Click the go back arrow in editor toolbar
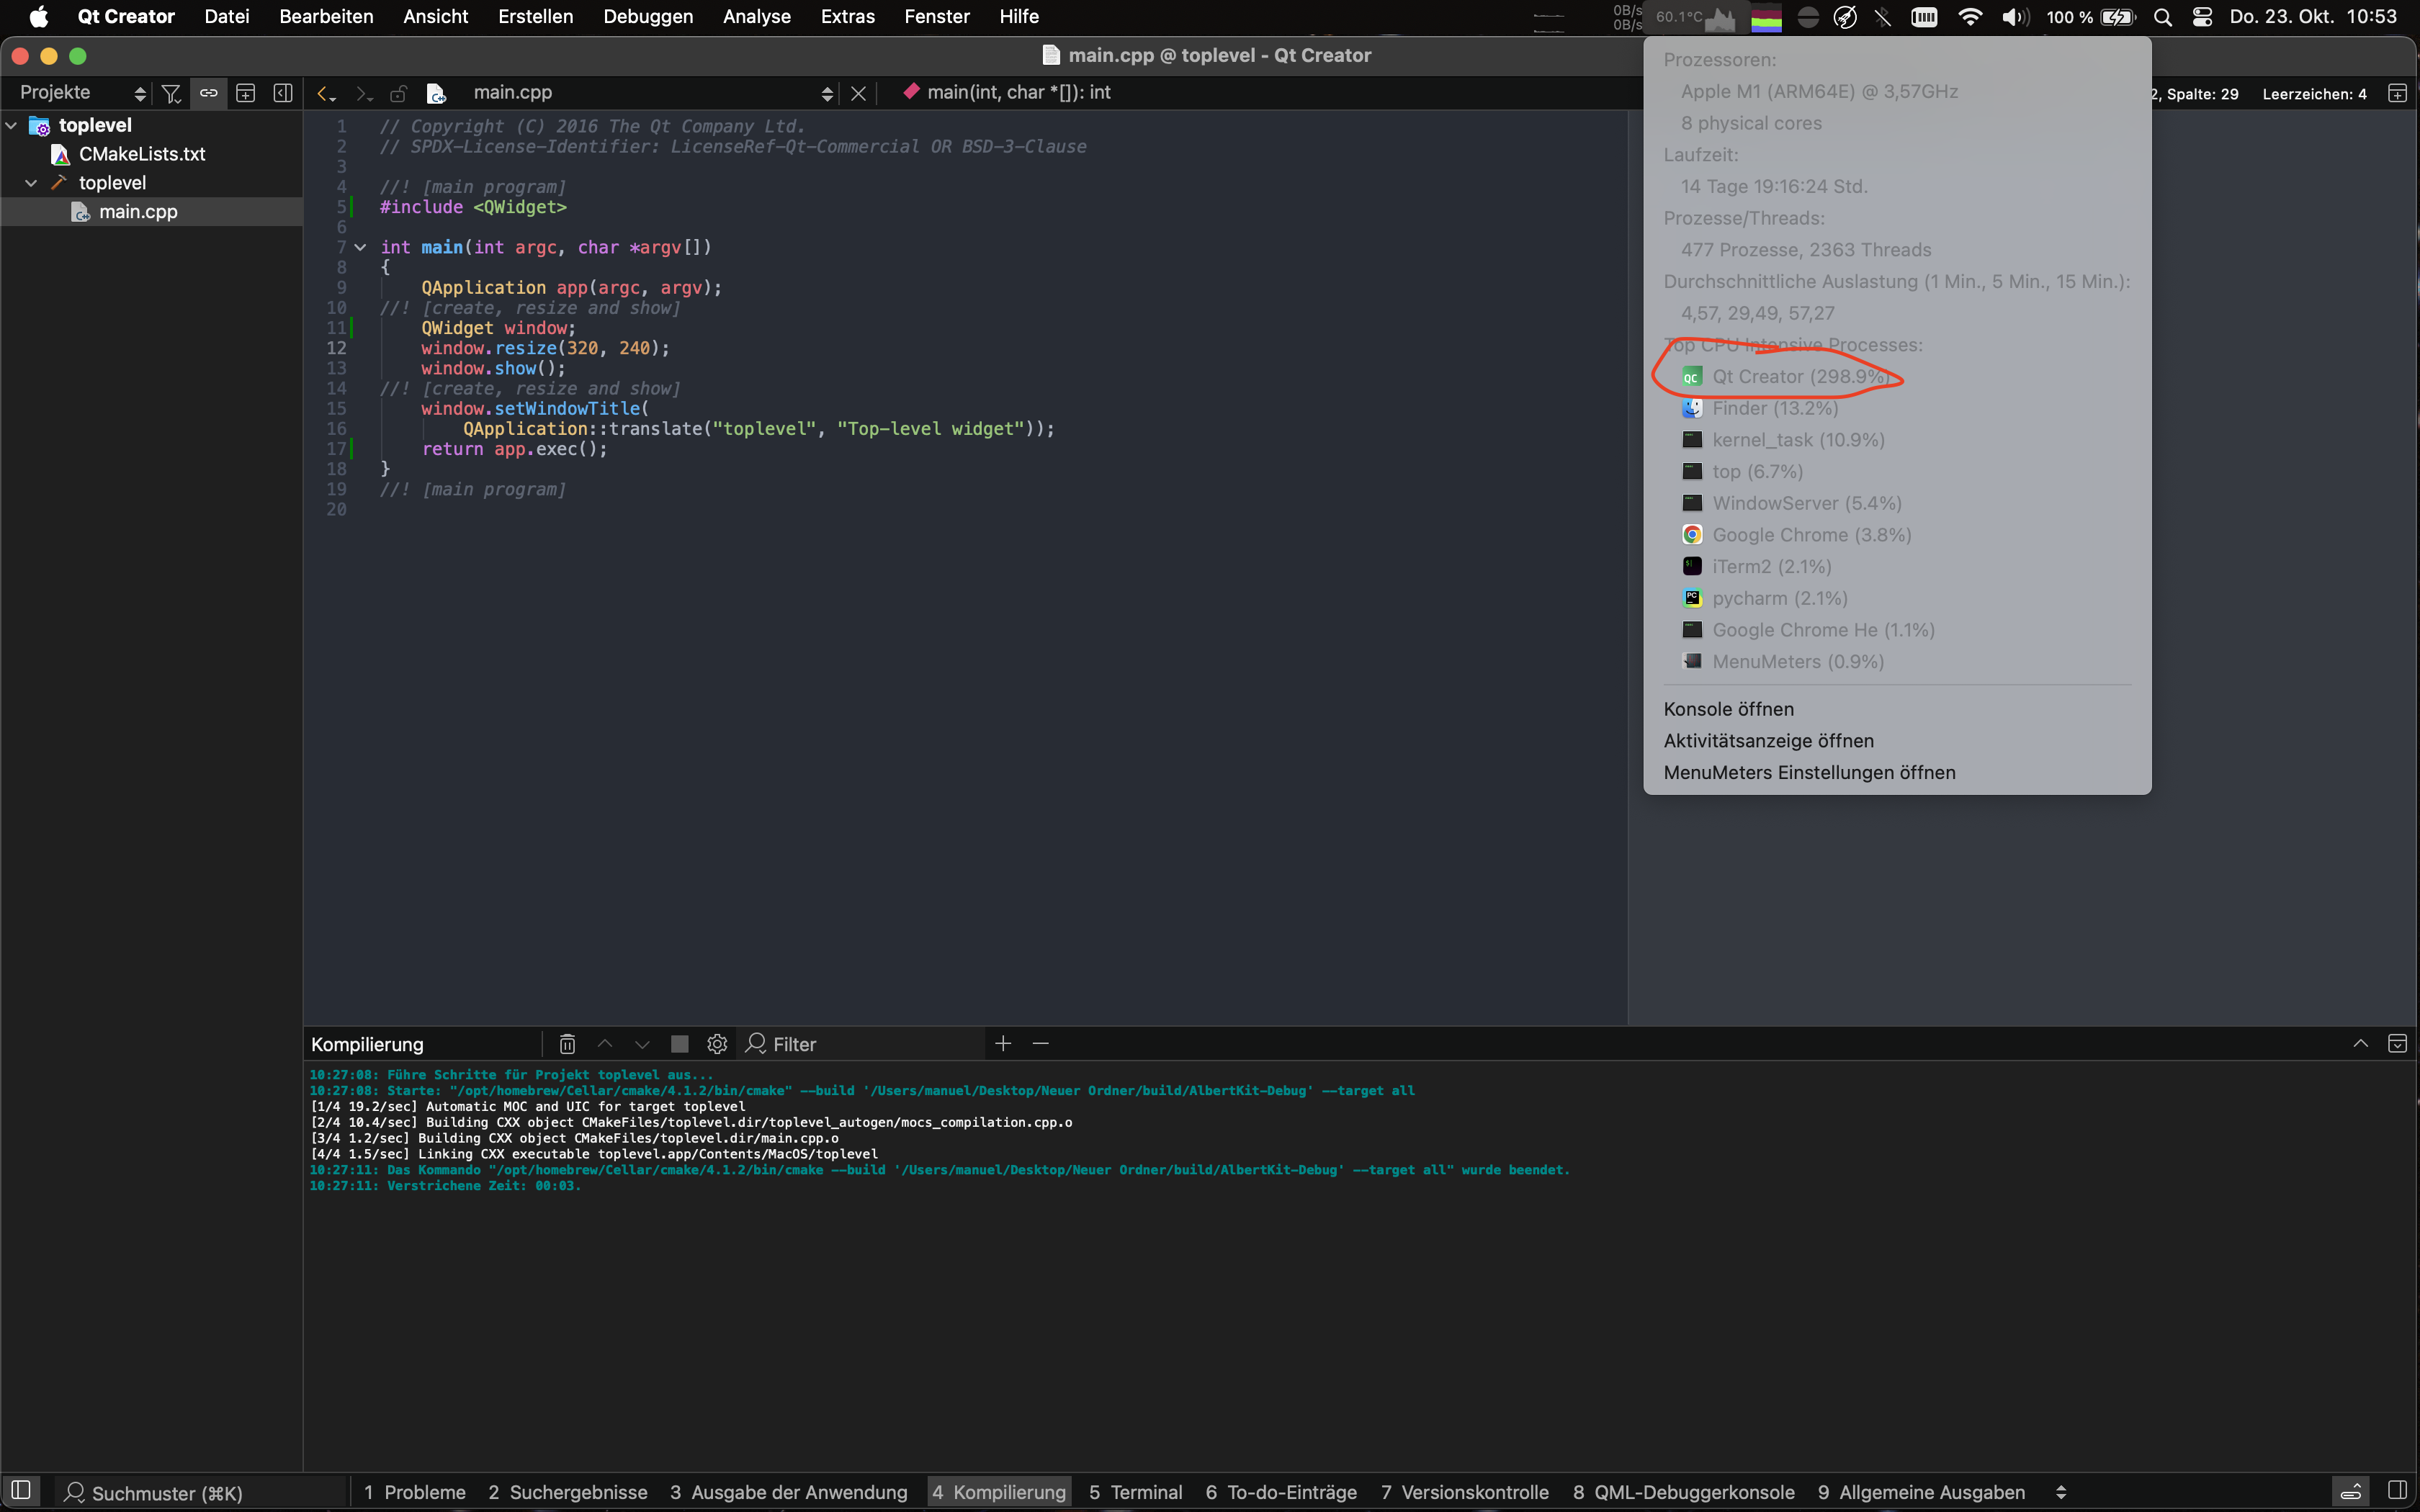The image size is (2420, 1512). click(x=323, y=94)
